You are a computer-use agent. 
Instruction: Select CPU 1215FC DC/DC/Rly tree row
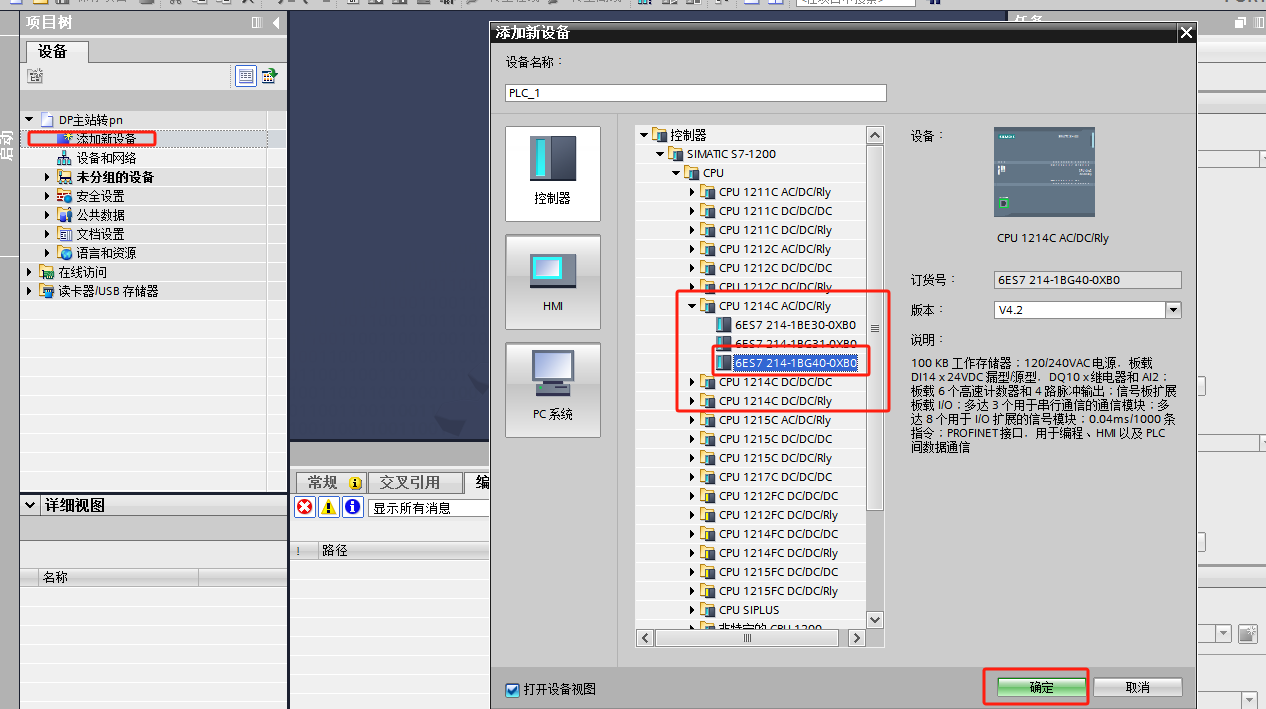[778, 591]
